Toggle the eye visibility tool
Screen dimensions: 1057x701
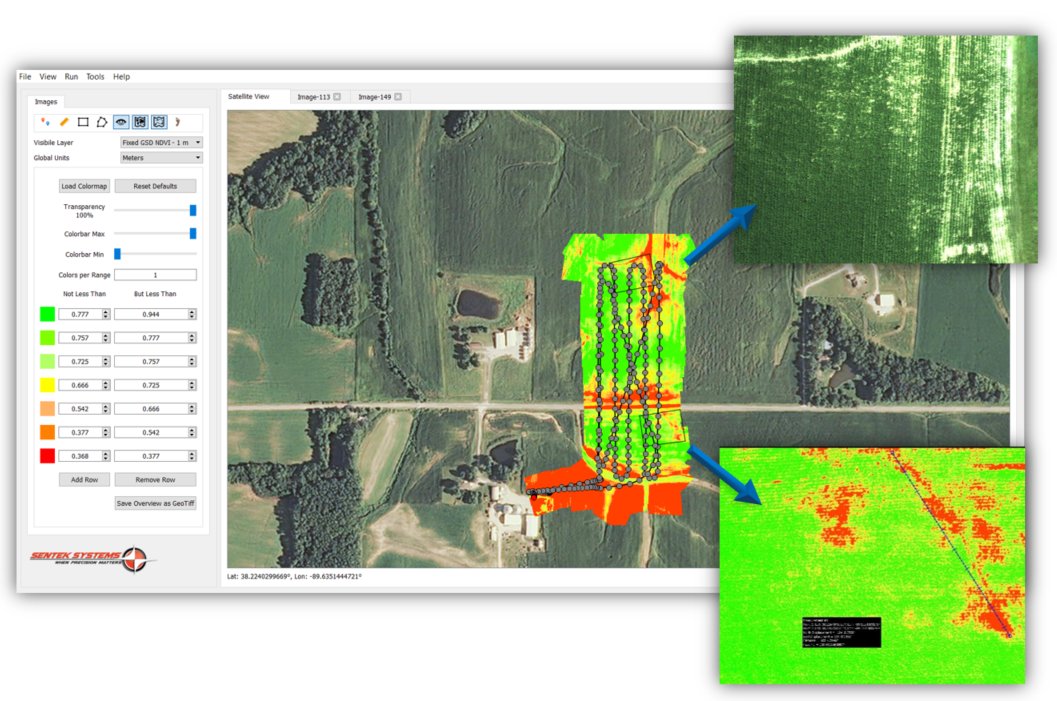pyautogui.click(x=120, y=122)
